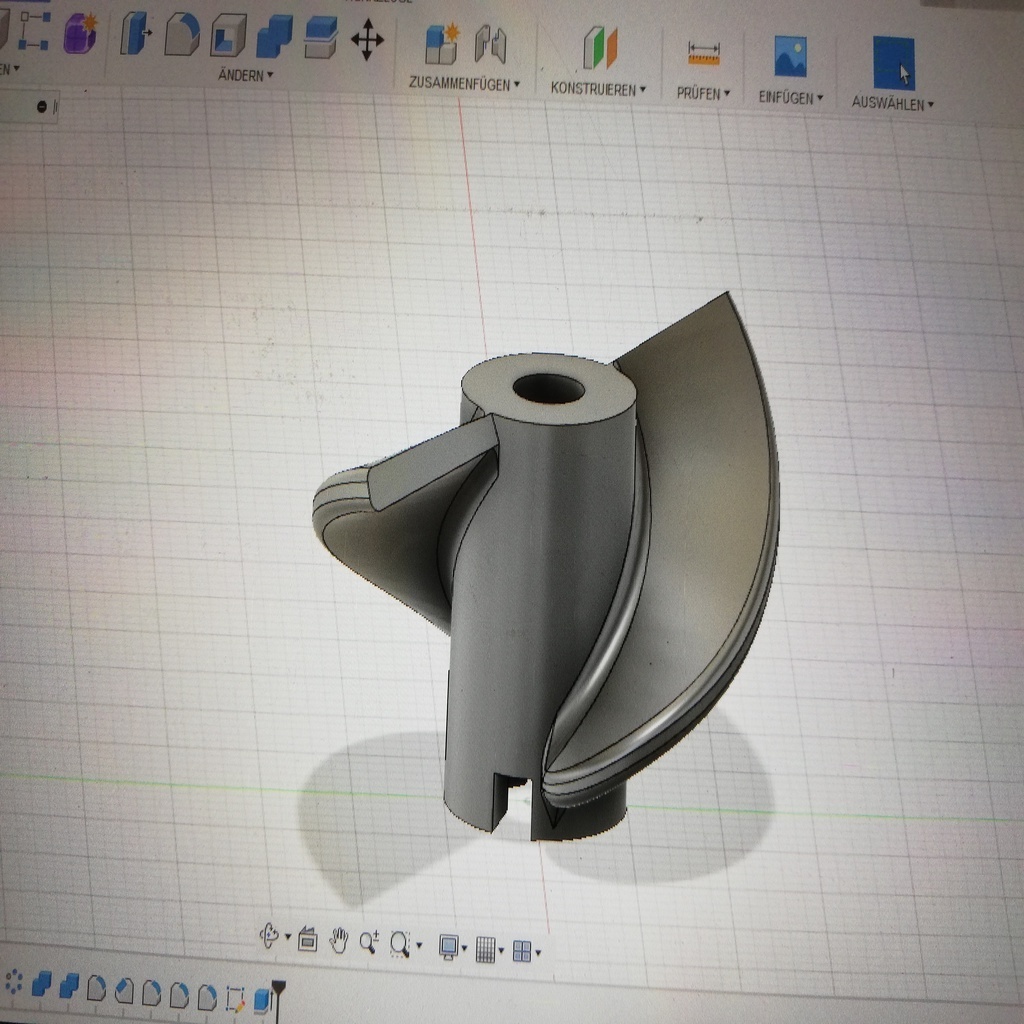
Task: Open the KONSTRUIEREN dropdown
Action: 598,89
